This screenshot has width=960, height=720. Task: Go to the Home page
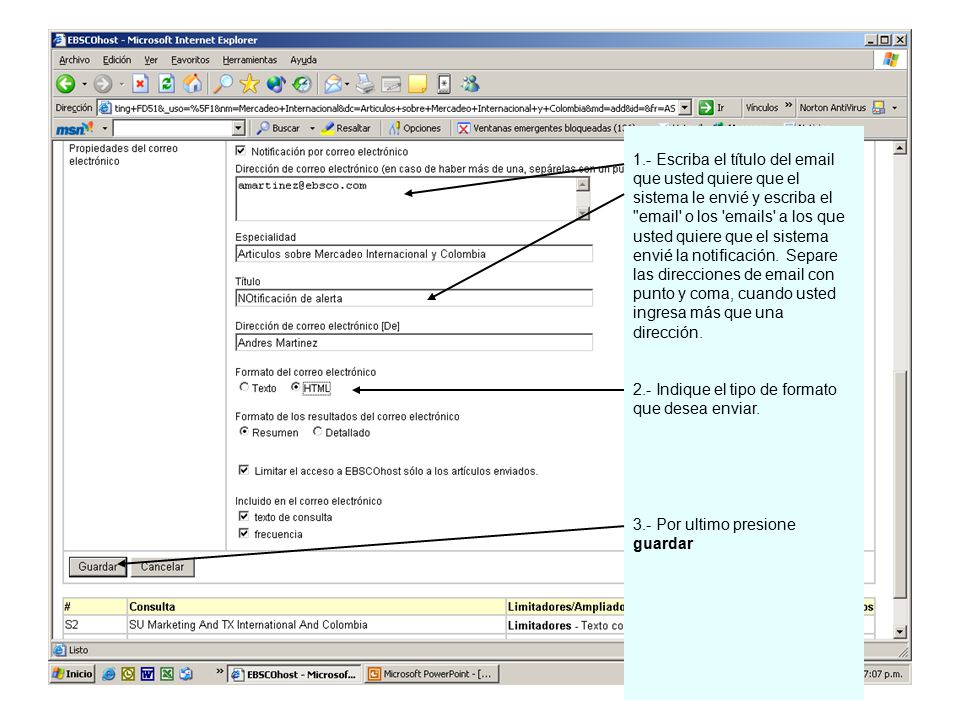click(x=192, y=84)
